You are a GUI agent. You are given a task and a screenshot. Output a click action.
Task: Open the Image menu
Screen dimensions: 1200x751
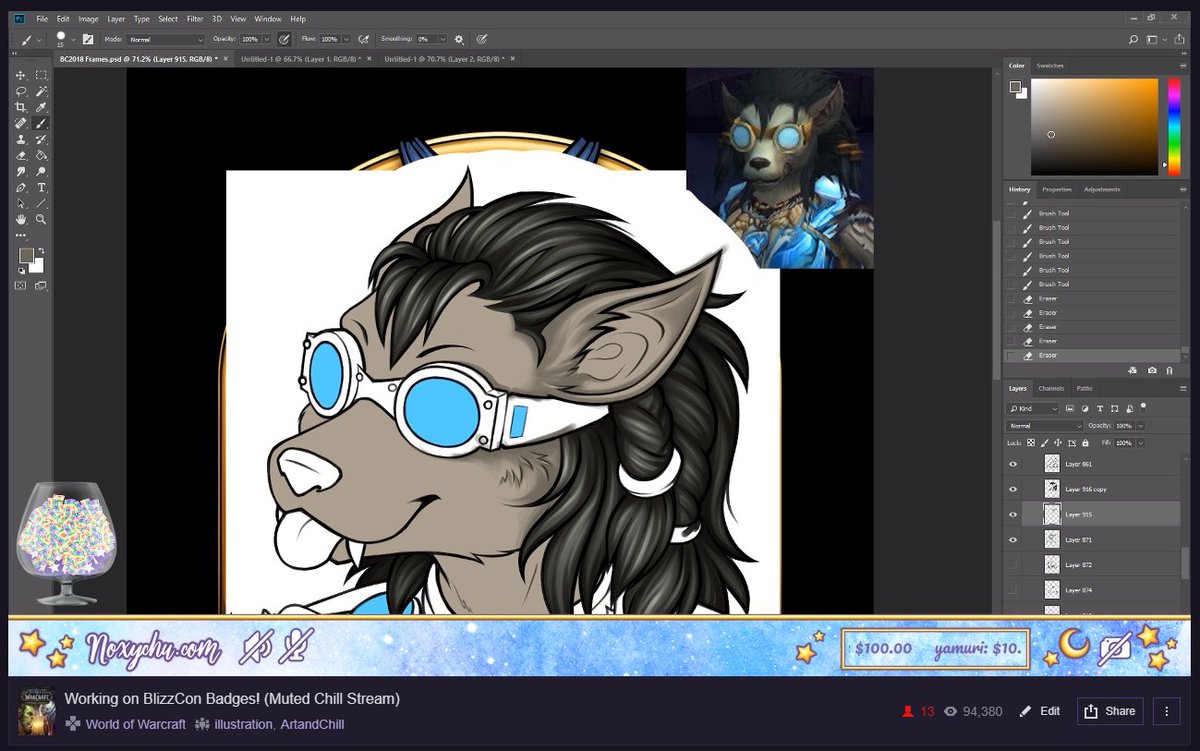click(x=88, y=19)
